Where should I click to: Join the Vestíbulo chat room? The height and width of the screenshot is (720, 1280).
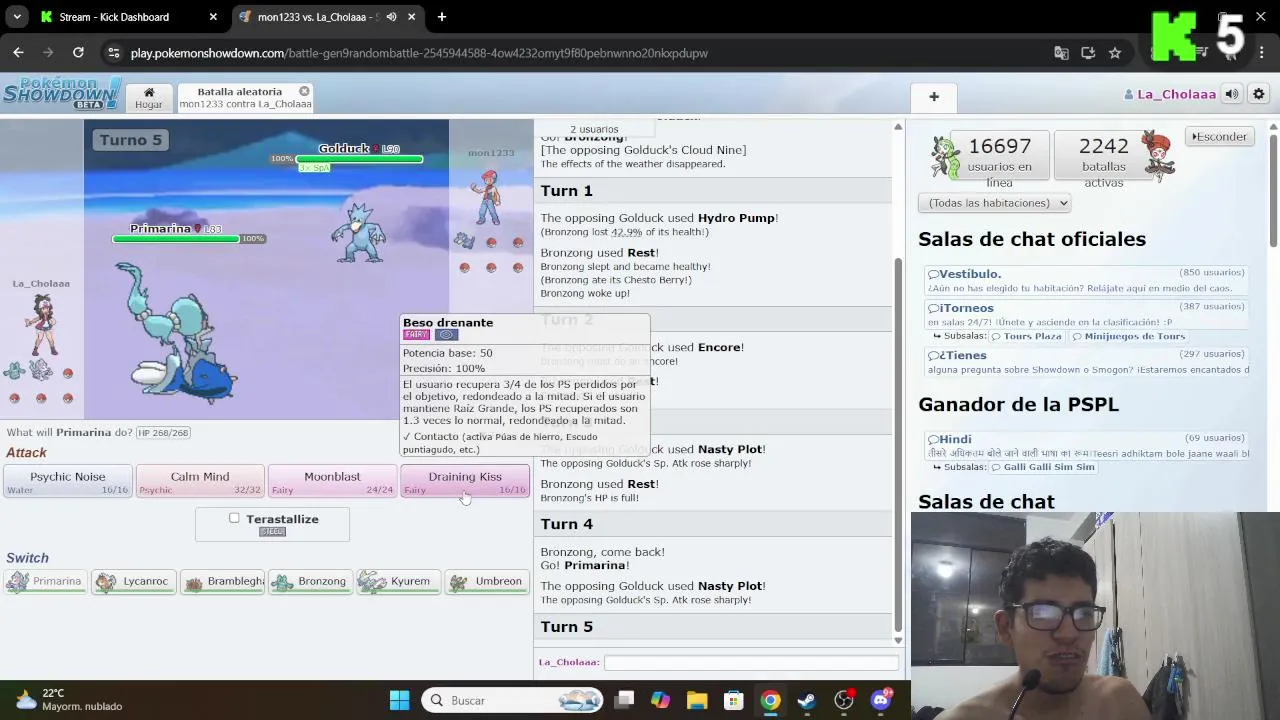1086,281
